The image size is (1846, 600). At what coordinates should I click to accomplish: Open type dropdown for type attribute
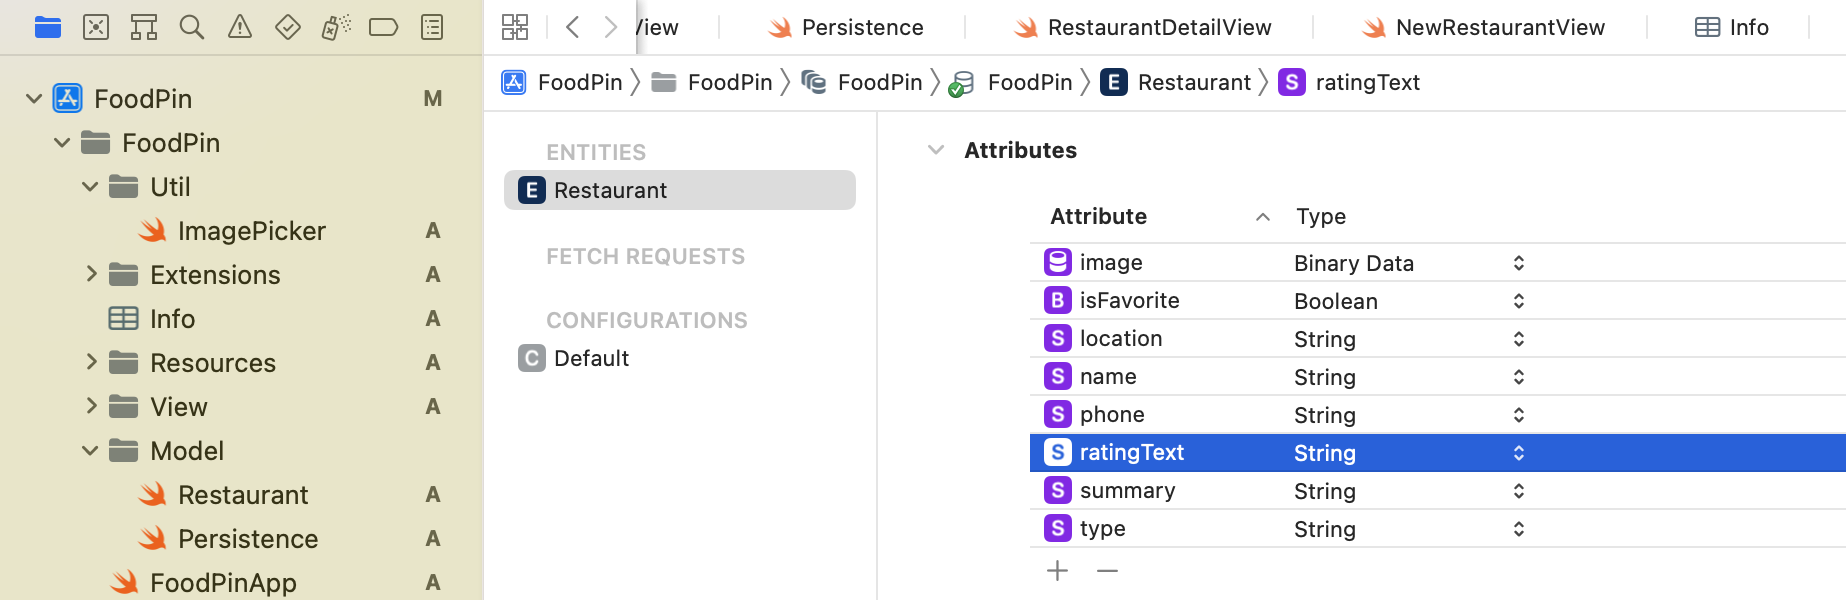pos(1518,529)
